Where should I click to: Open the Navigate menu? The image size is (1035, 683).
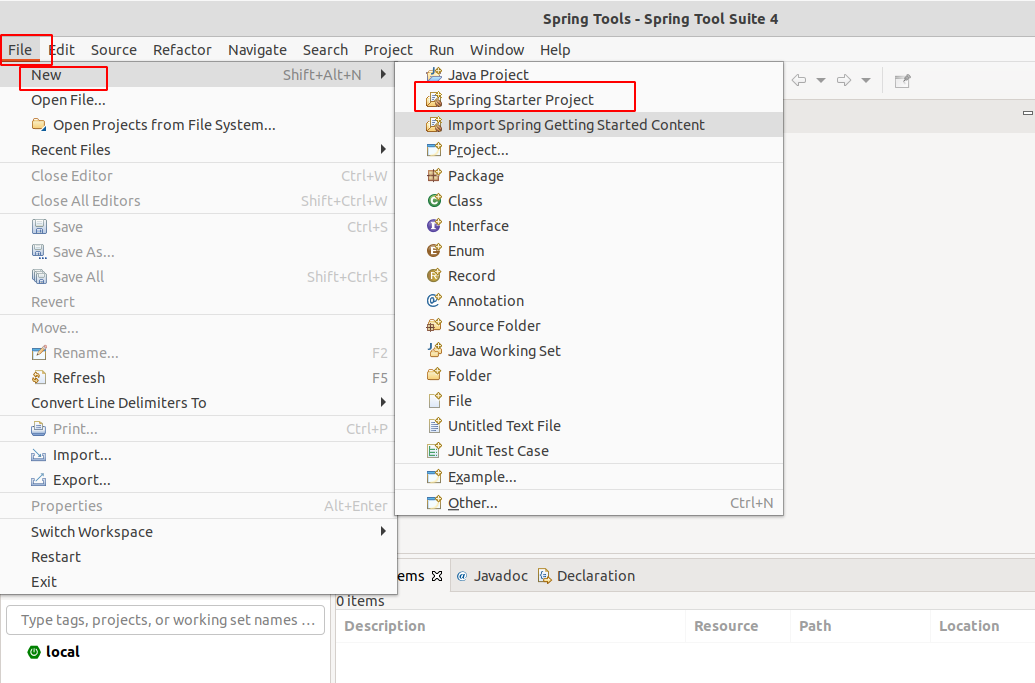point(257,50)
